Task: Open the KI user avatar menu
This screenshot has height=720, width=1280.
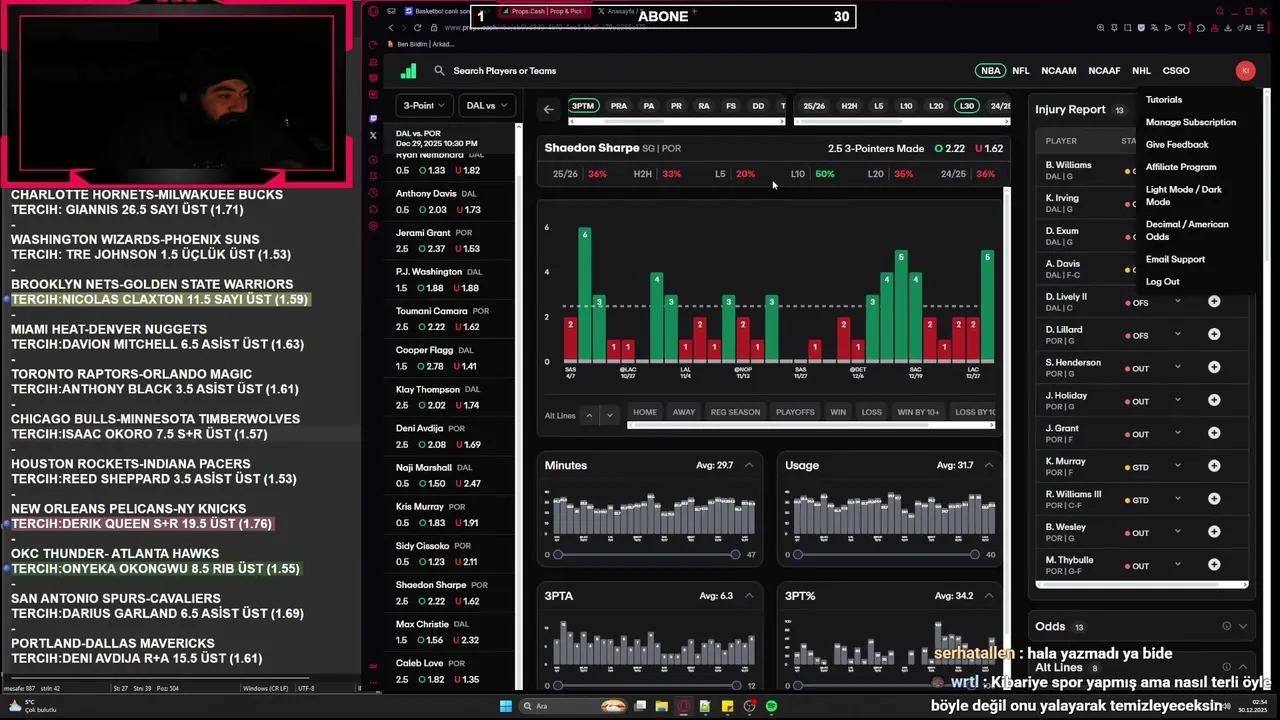Action: click(x=1245, y=71)
